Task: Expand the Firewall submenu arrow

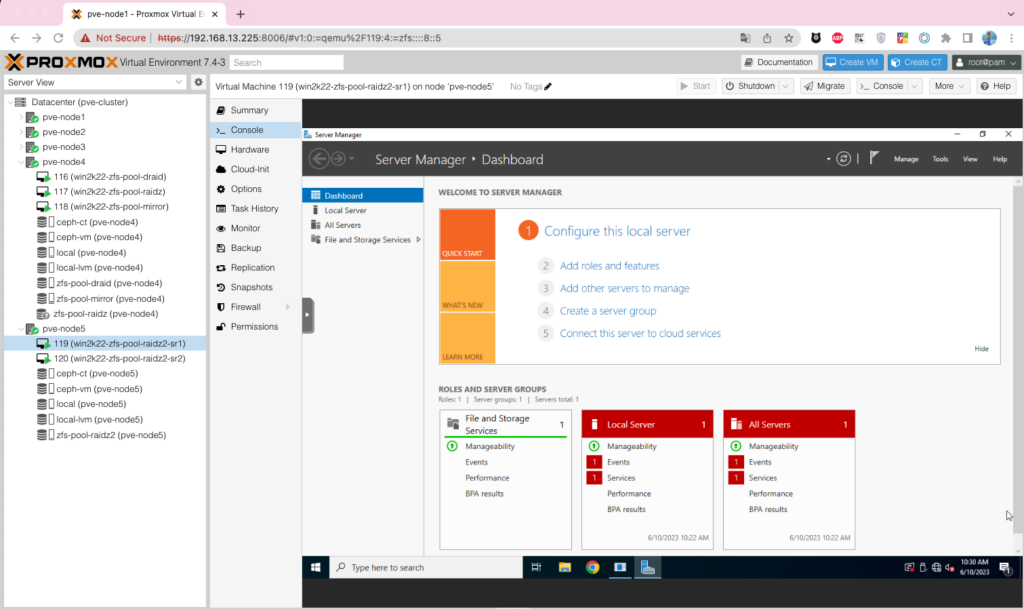Action: 287,307
